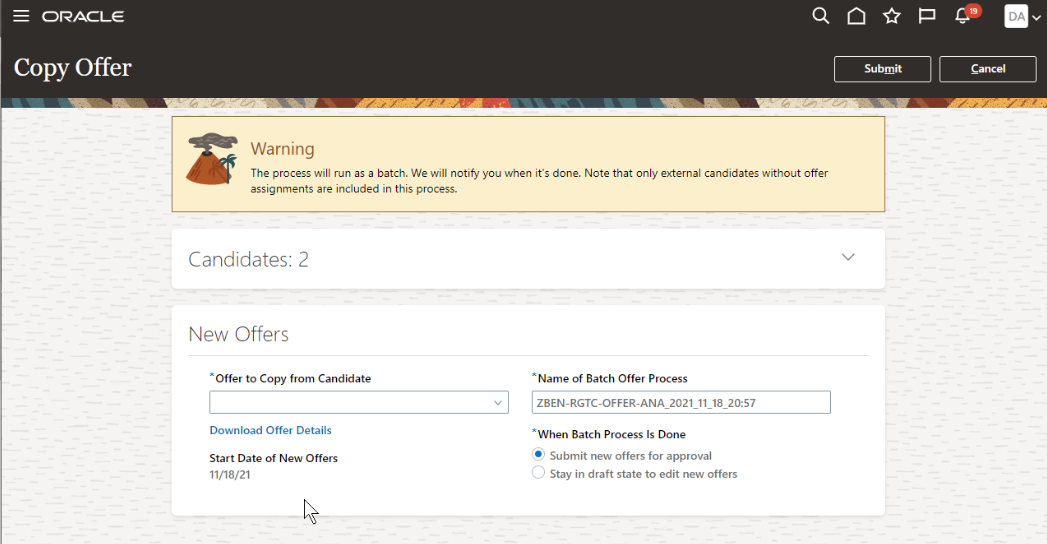Open the Favorites star icon
Image resolution: width=1047 pixels, height=544 pixels.
pyautogui.click(x=891, y=16)
